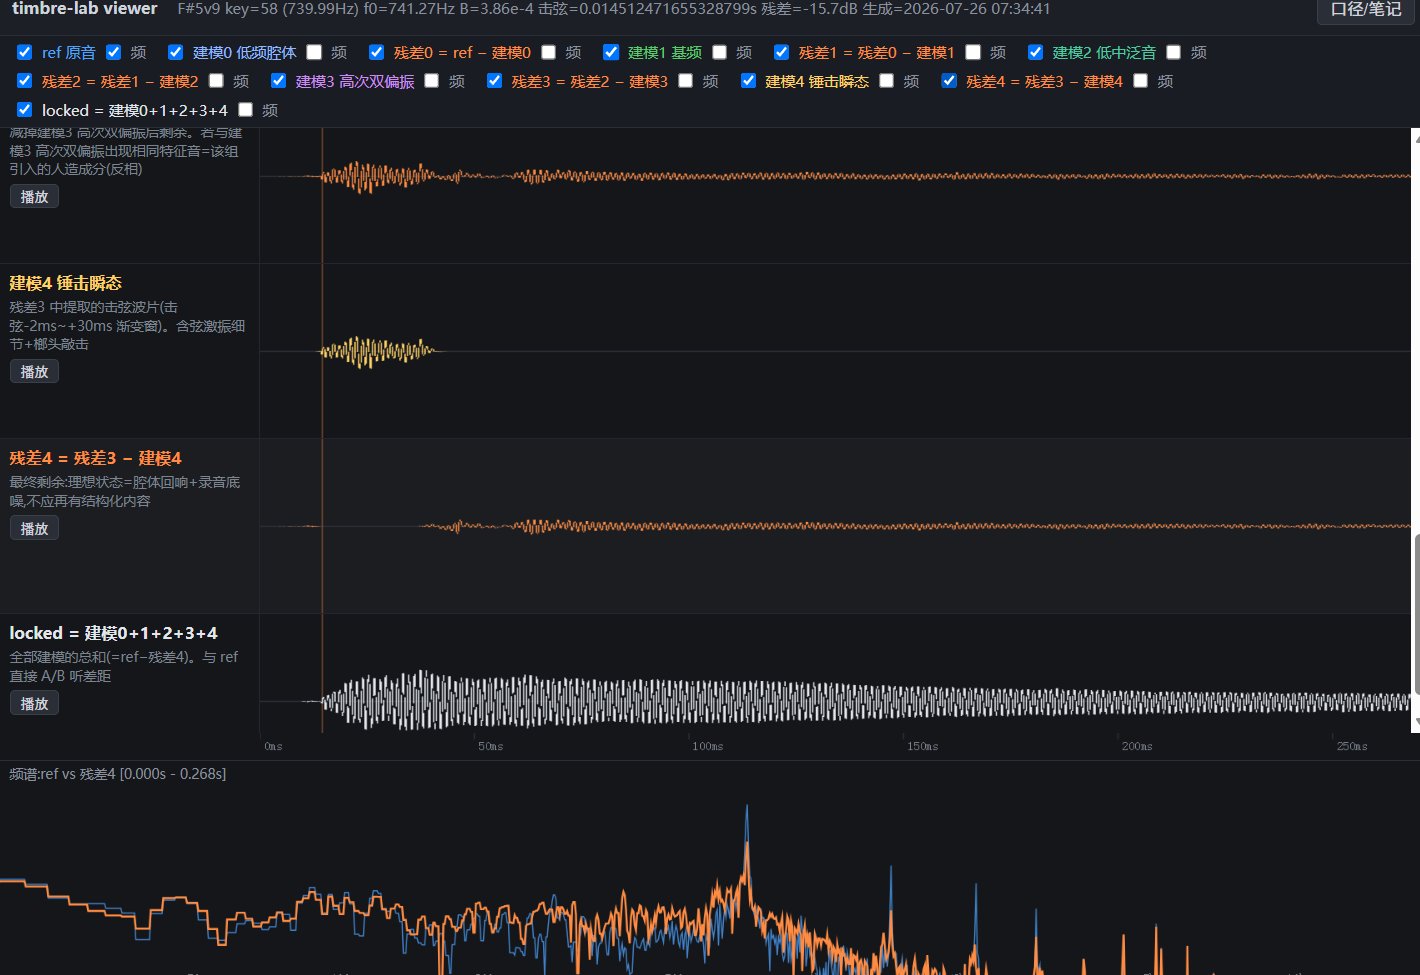Play the 建模4 锤击瞬态 track

tap(34, 372)
